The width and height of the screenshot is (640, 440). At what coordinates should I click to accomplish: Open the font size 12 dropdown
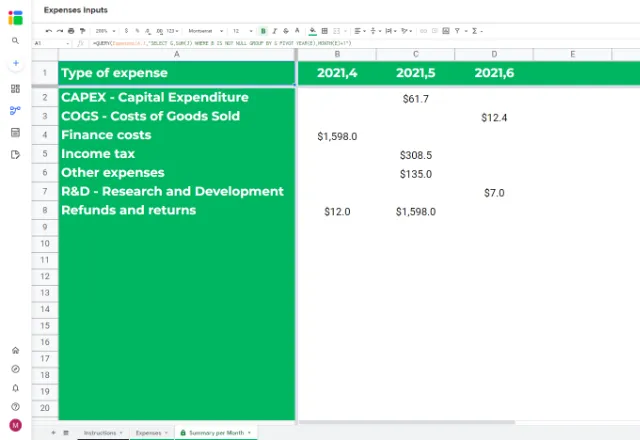242,31
